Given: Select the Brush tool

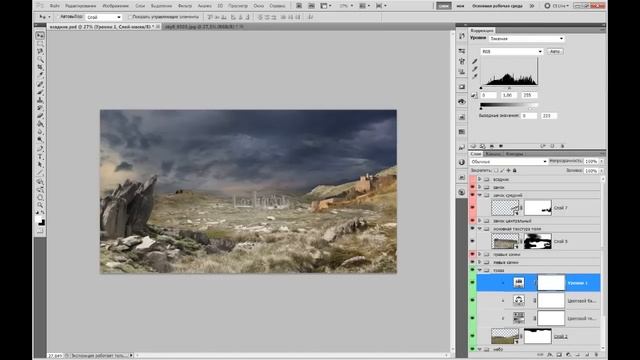Looking at the screenshot, I should click(x=40, y=92).
